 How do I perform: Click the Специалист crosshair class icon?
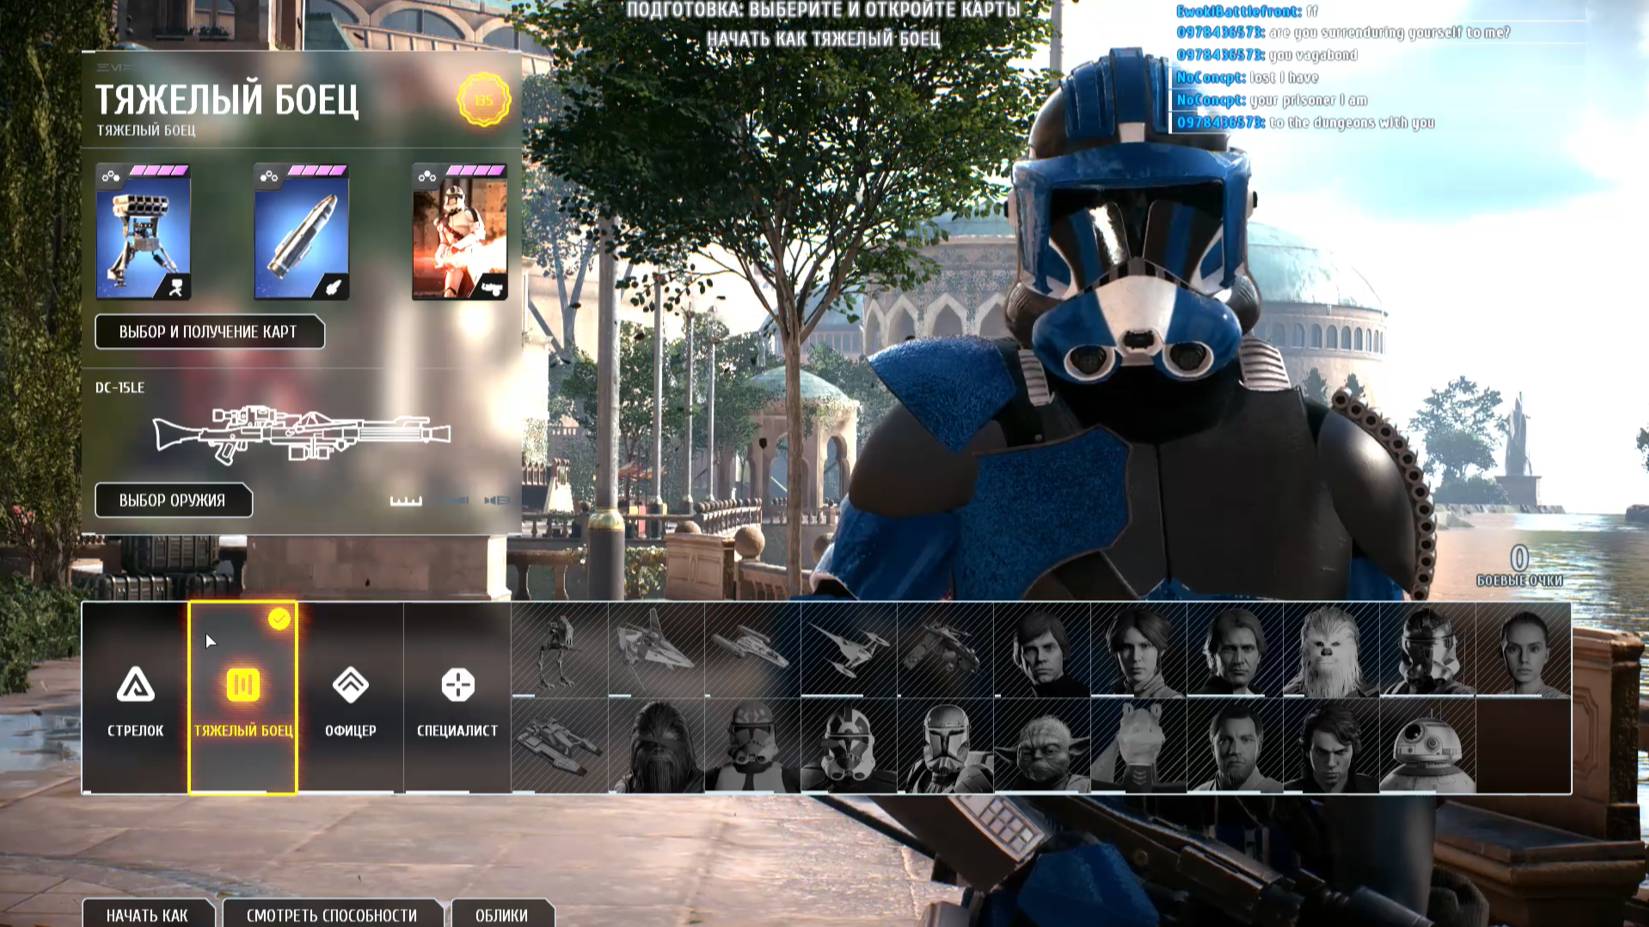pos(457,685)
